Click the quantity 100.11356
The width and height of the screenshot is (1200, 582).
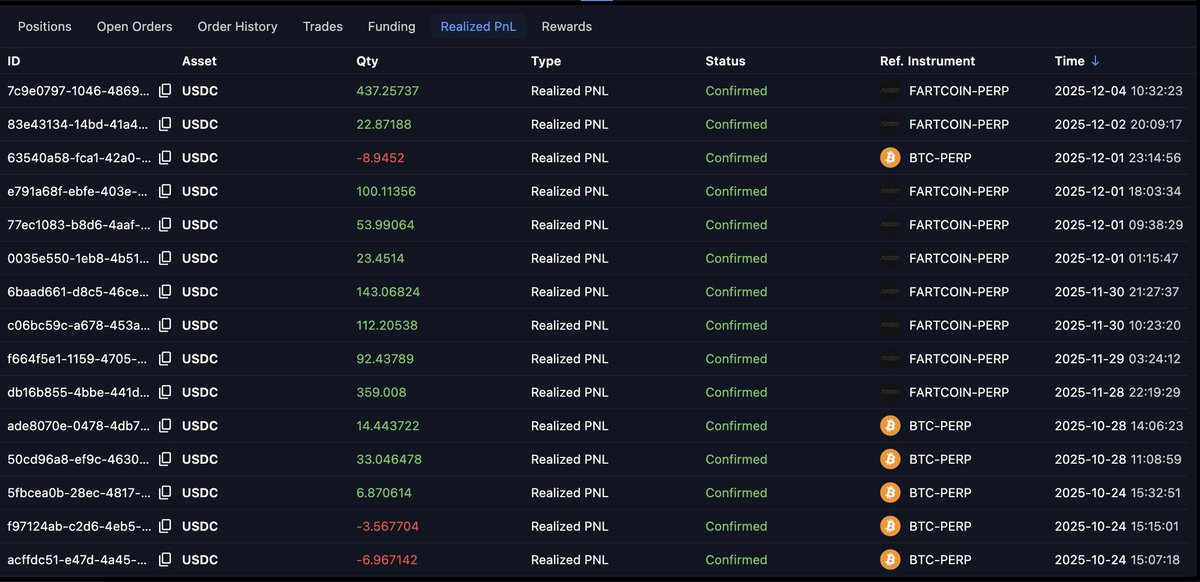[386, 192]
